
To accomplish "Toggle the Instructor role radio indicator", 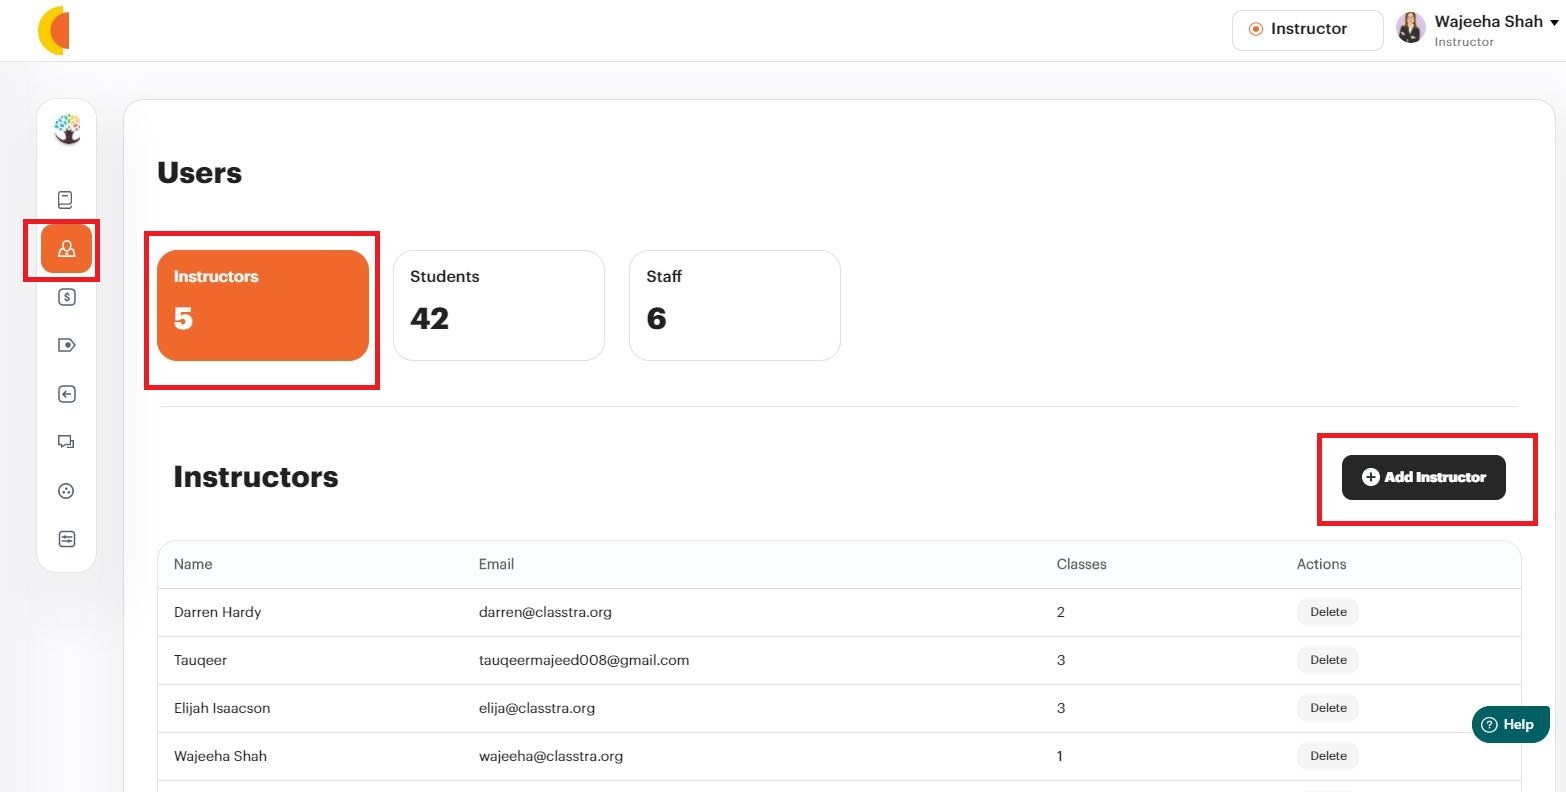I will 1256,29.
